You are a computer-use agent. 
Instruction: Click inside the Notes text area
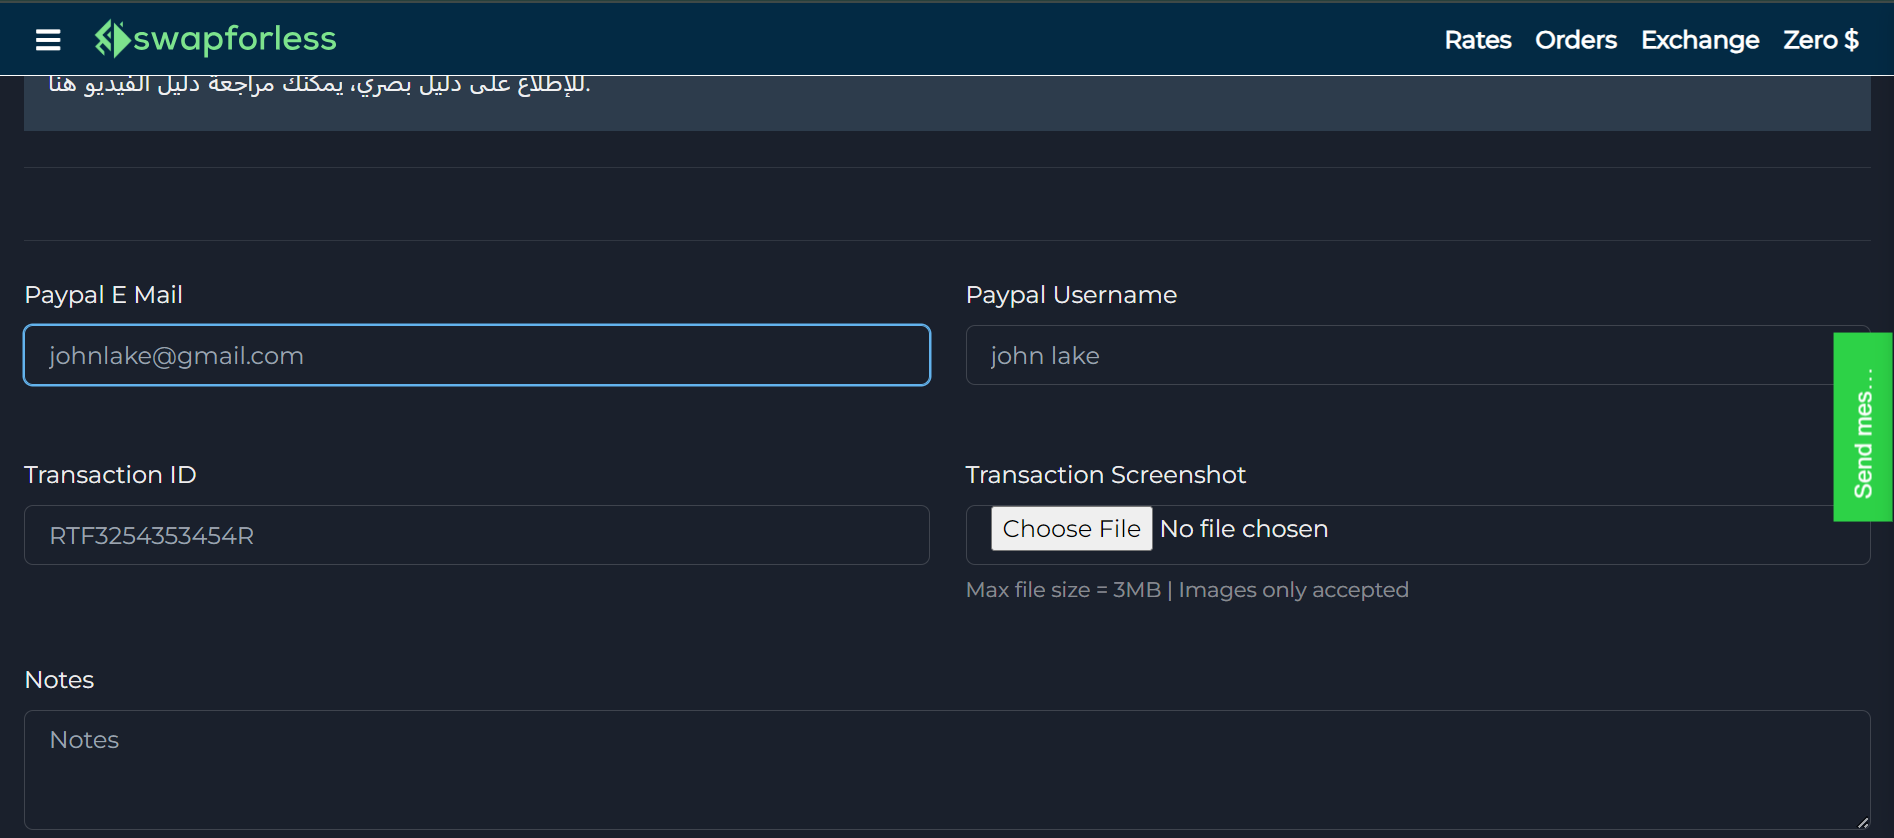pos(946,769)
